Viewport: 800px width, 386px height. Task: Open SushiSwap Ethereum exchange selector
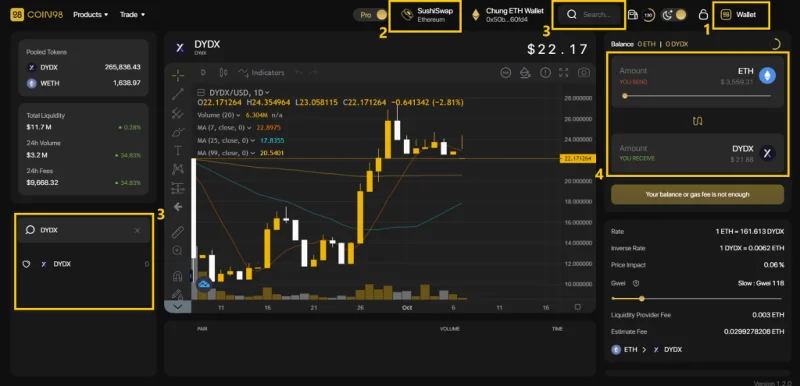(426, 15)
